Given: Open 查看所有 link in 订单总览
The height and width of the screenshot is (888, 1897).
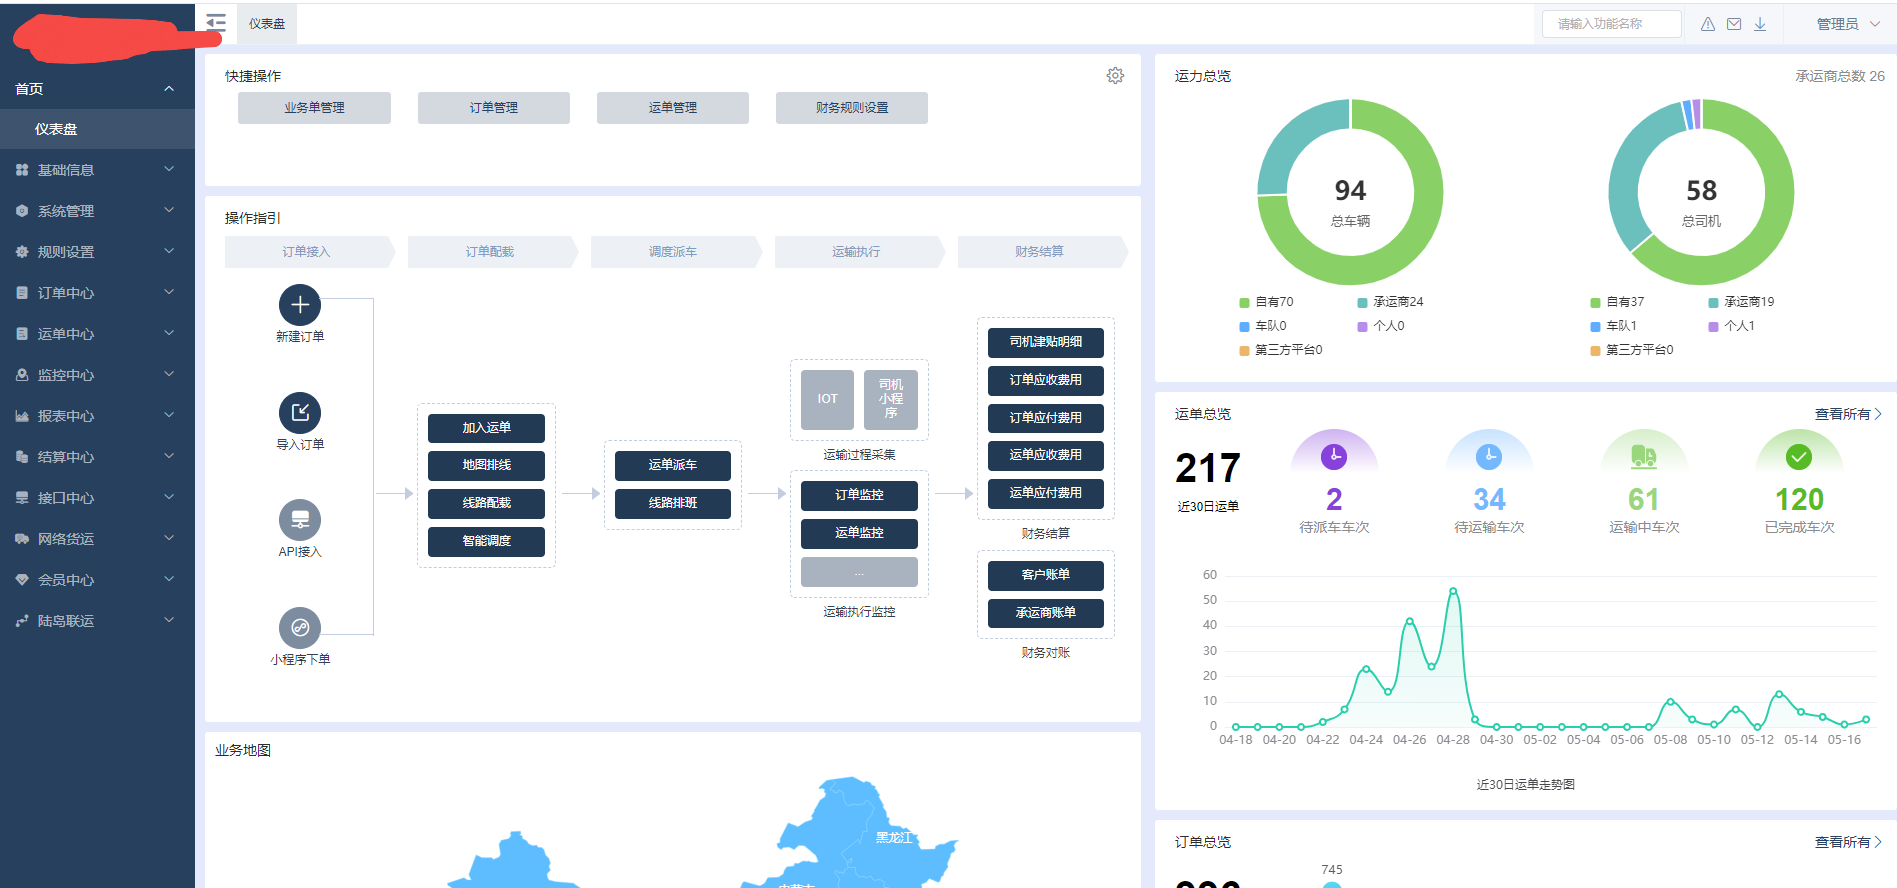Looking at the screenshot, I should pyautogui.click(x=1848, y=842).
